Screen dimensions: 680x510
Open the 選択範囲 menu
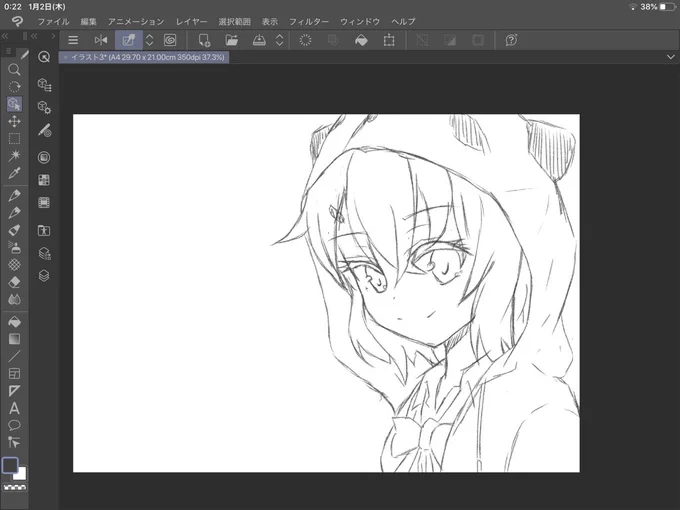(x=234, y=22)
